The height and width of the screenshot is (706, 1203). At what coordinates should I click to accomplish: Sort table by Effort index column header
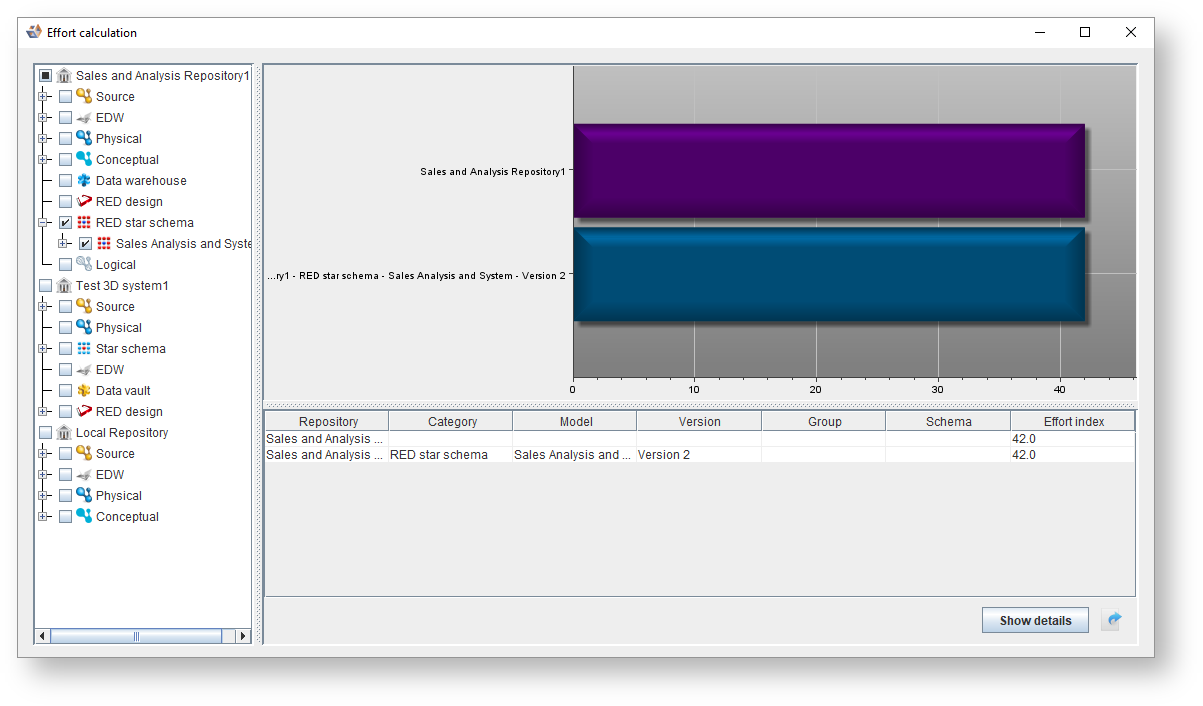1073,422
